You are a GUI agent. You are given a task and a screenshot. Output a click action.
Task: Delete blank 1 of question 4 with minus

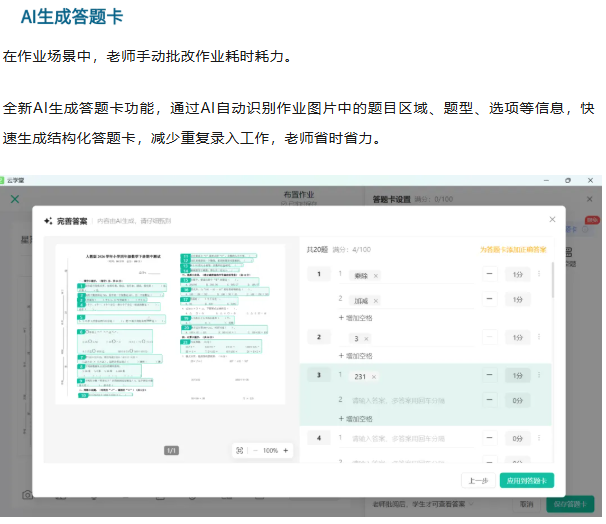(489, 438)
